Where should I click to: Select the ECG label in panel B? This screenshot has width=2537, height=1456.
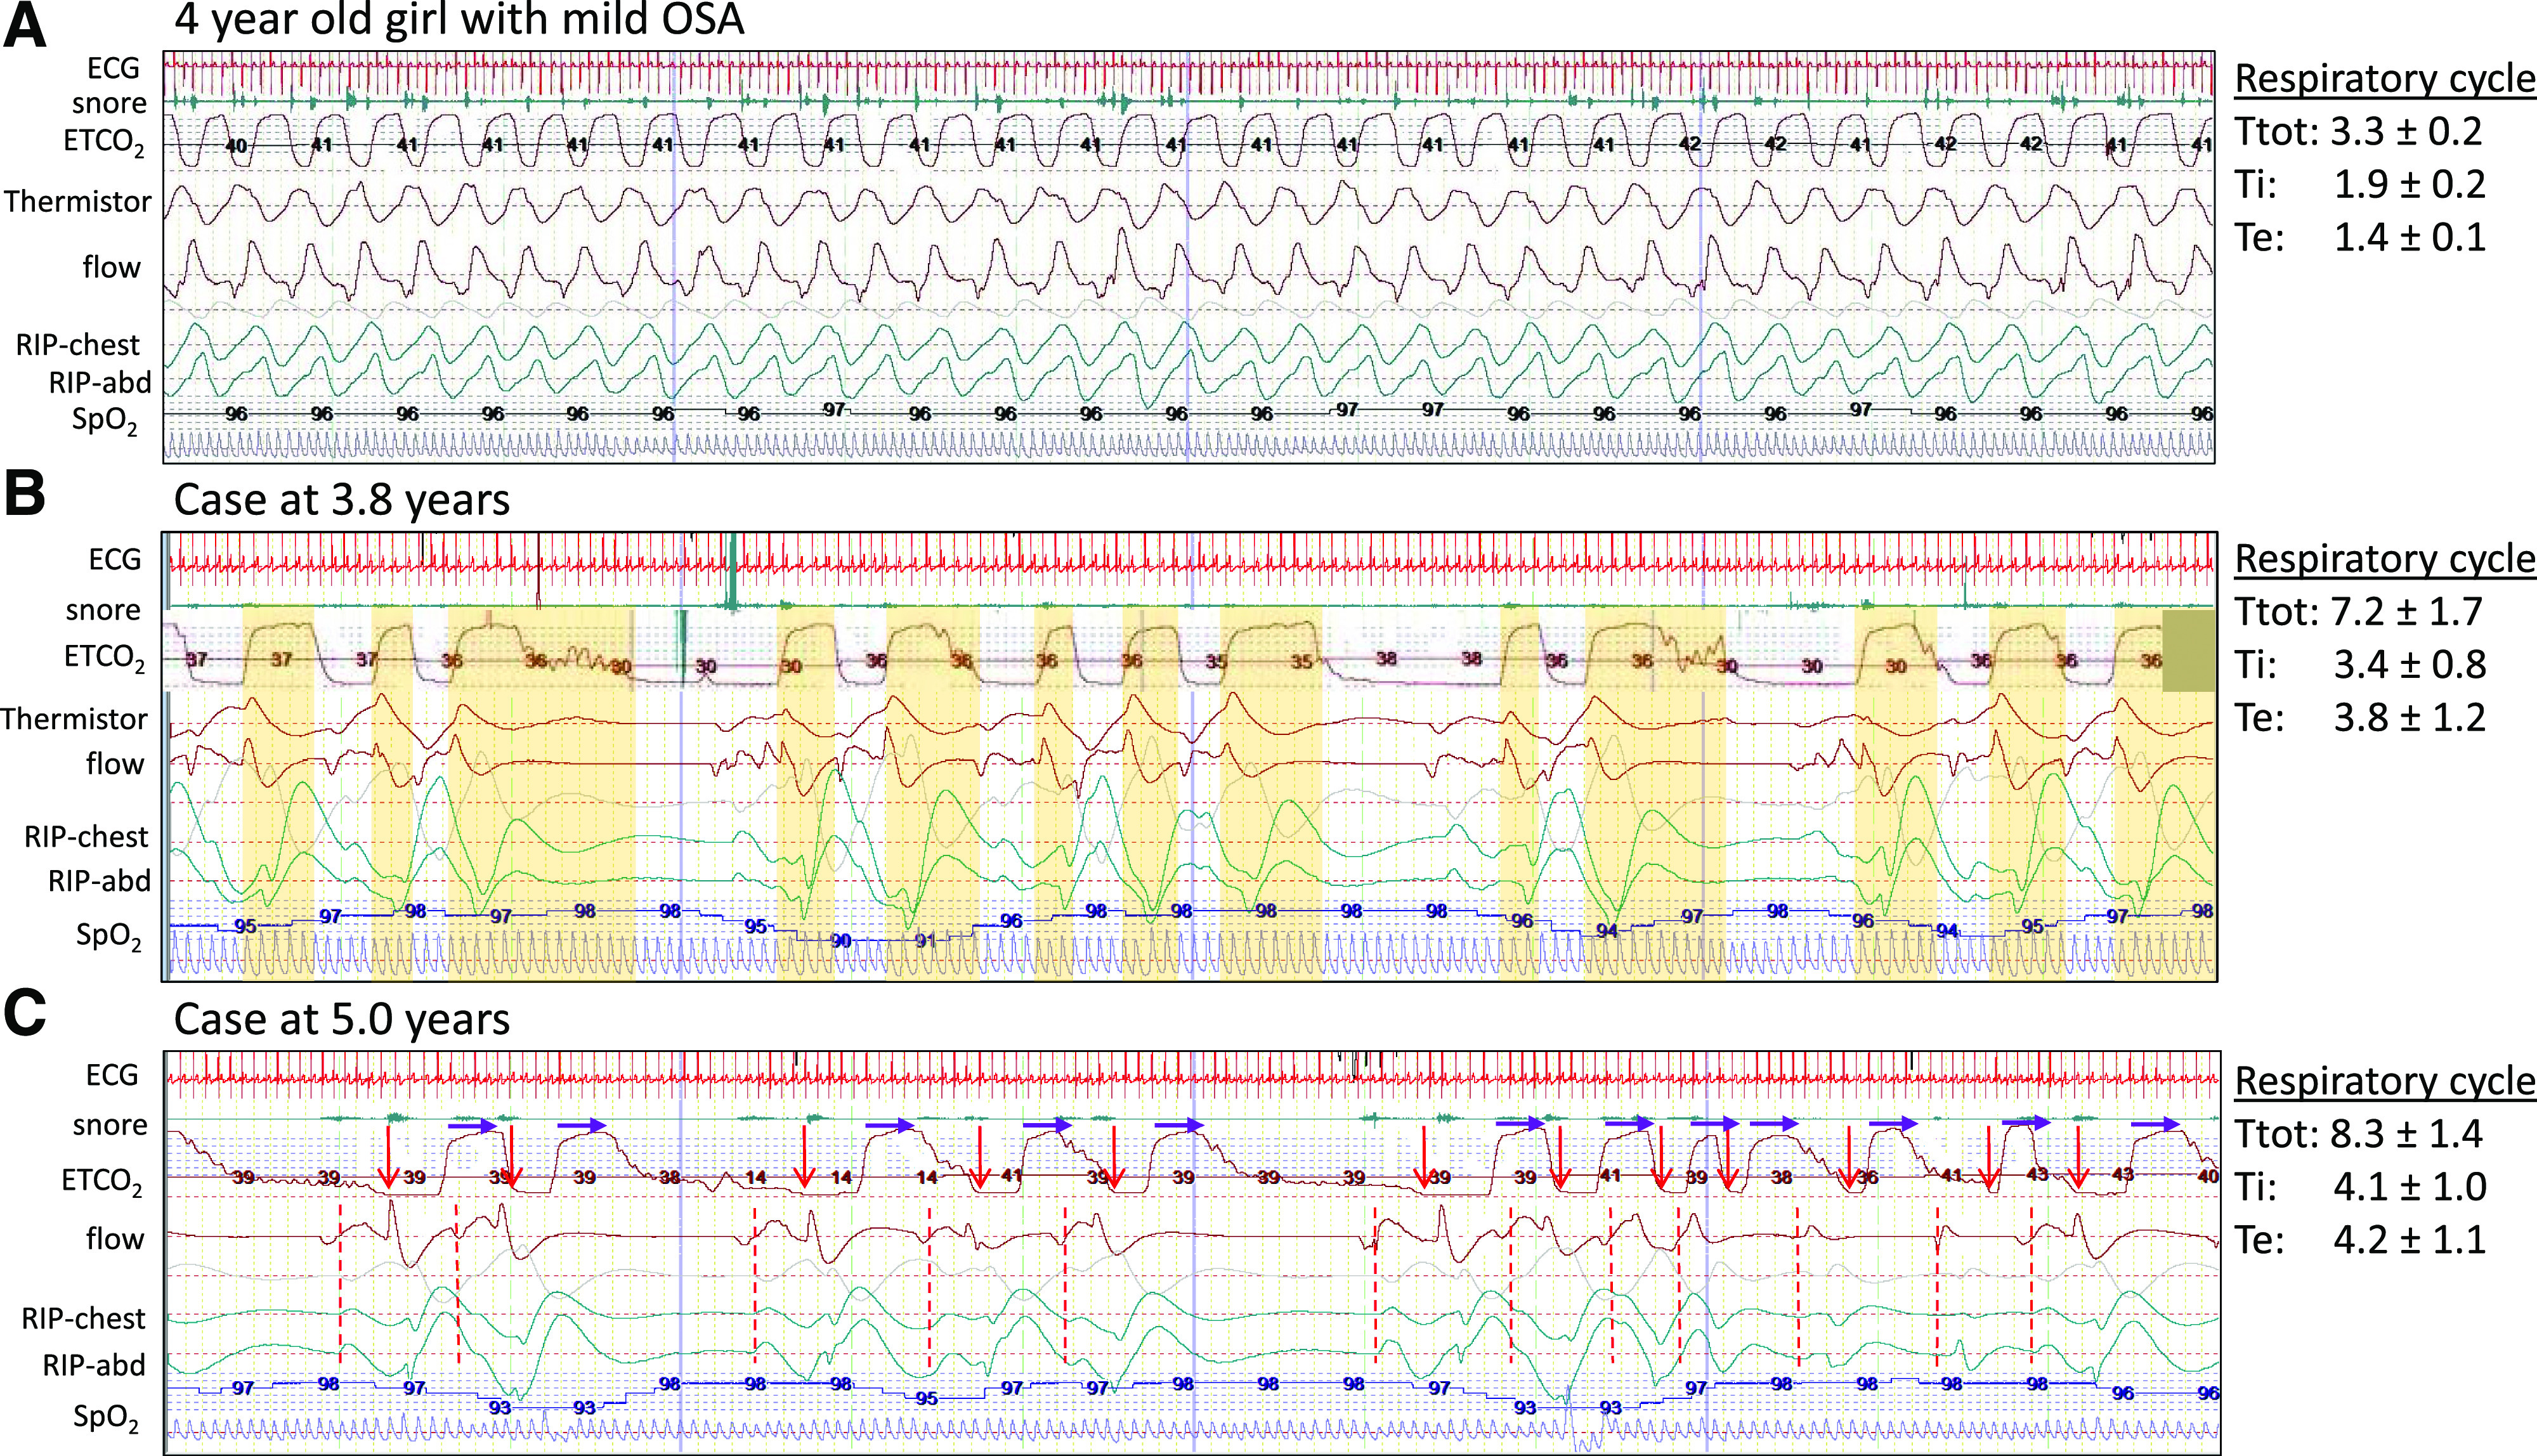coord(114,560)
